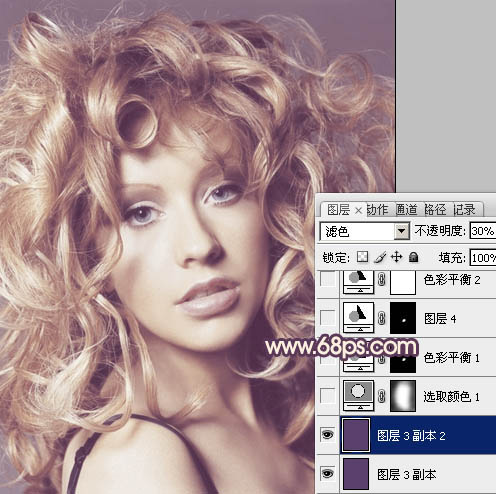Click the 图层 4 adjustment layer icon
The image size is (496, 494).
(x=358, y=317)
